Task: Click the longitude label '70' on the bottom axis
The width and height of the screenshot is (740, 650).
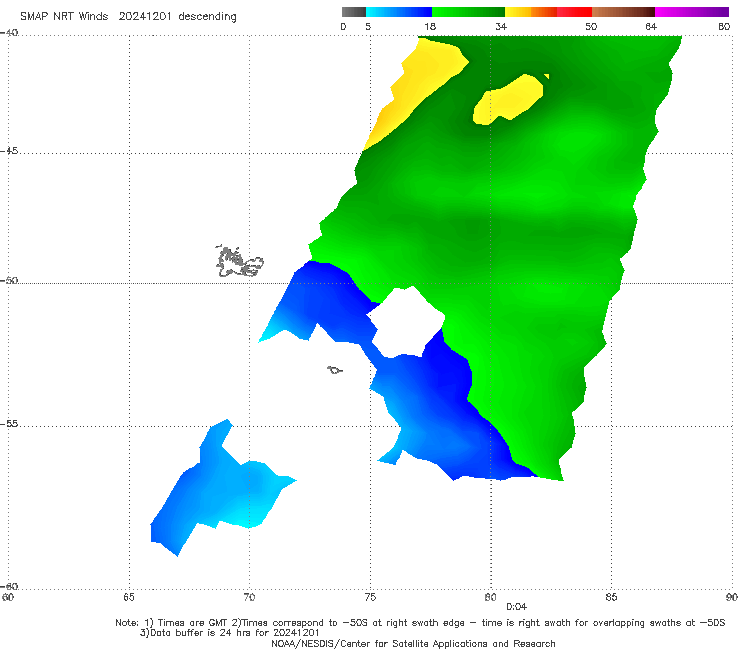Action: 249,597
